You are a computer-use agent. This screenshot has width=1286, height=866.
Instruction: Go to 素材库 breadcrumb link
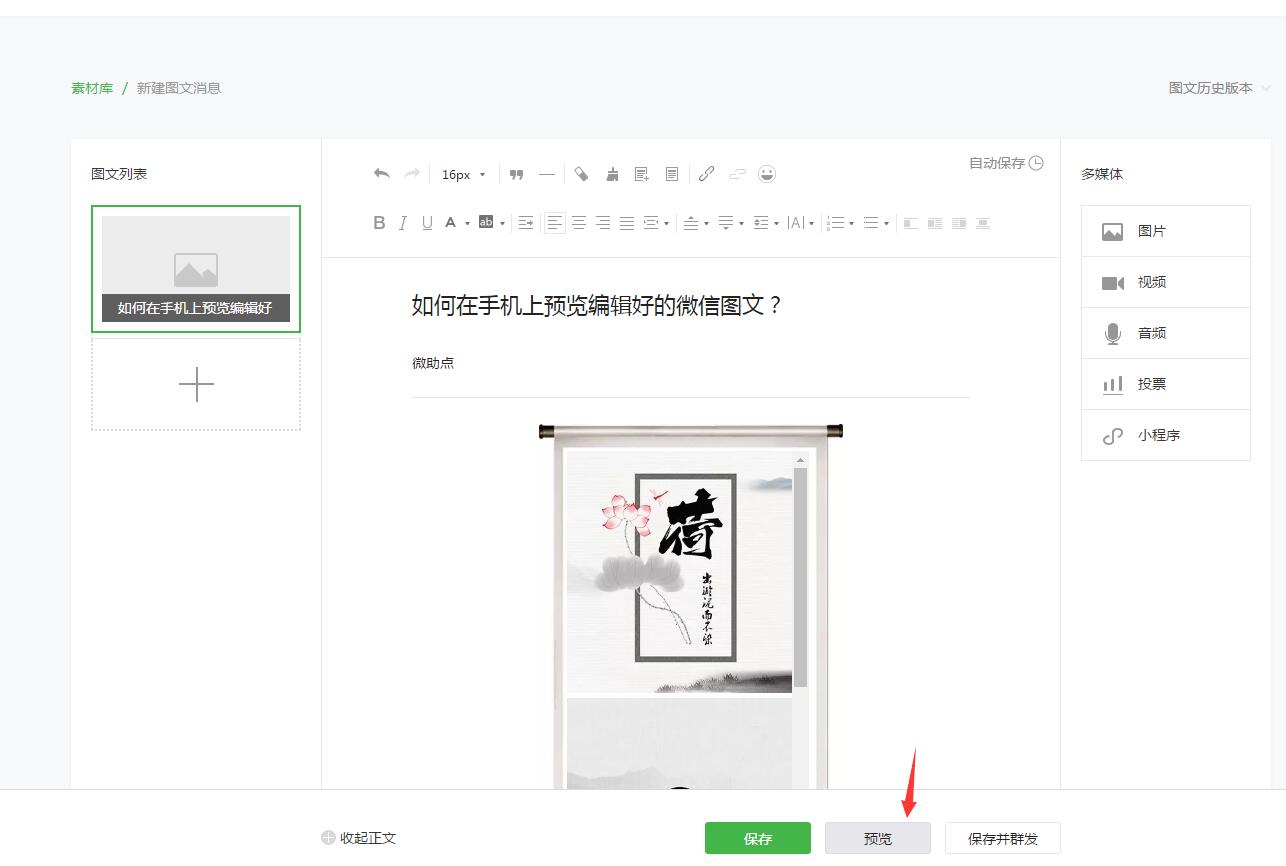coord(92,88)
